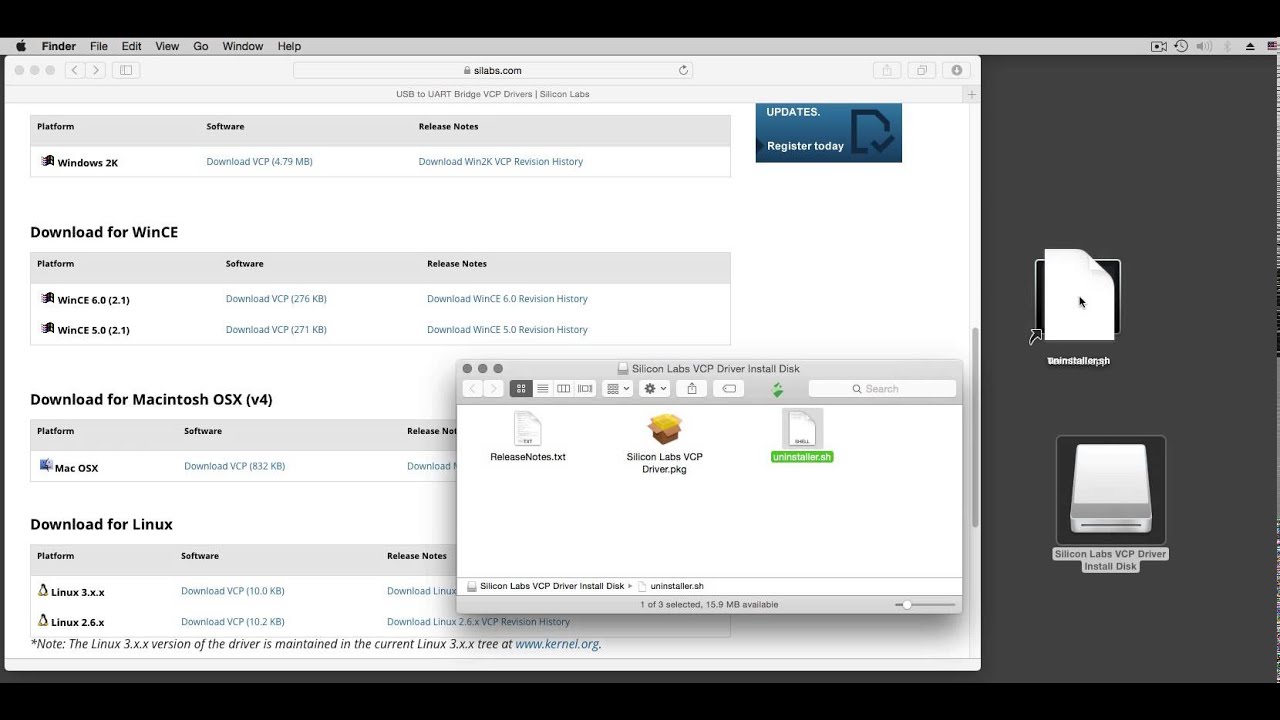This screenshot has width=1280, height=720.
Task: Open the Finder action gear menu
Action: (655, 389)
